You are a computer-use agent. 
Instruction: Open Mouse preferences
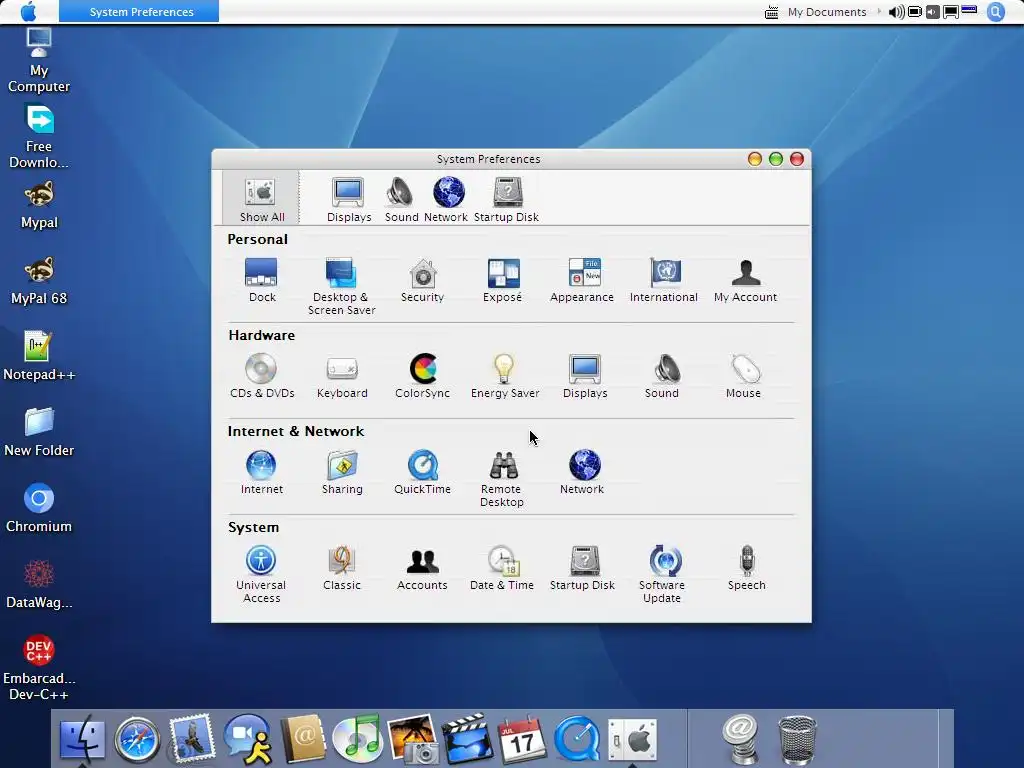pos(744,376)
